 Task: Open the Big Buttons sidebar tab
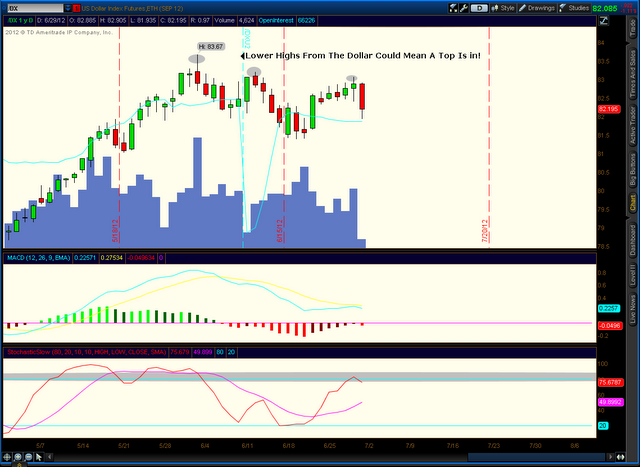(x=633, y=170)
